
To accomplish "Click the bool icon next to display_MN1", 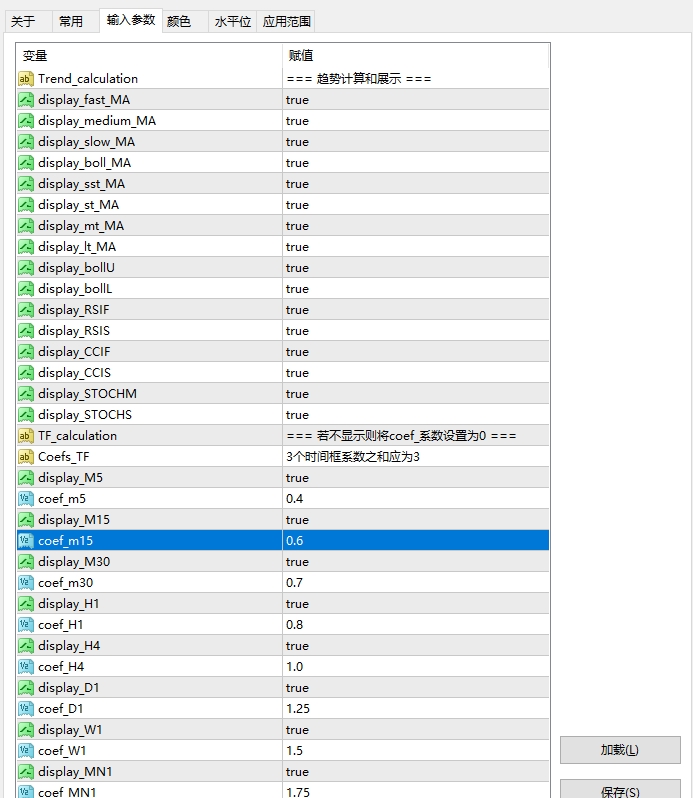I will point(26,772).
